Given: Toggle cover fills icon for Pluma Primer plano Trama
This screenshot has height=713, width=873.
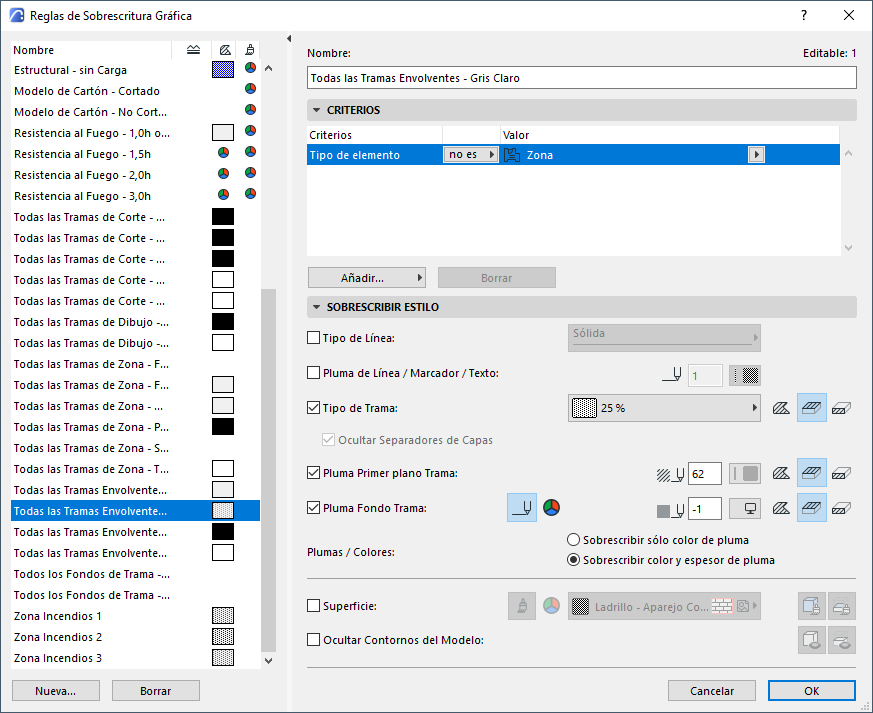Looking at the screenshot, I should click(812, 473).
